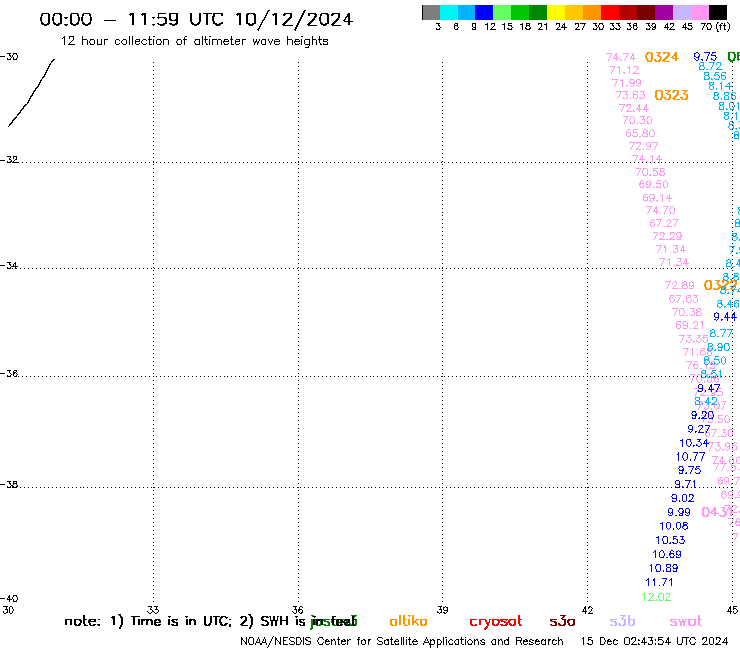Viewport: 740px width, 650px height.
Task: Click the "s3b" satellite legend label
Action: 622,621
